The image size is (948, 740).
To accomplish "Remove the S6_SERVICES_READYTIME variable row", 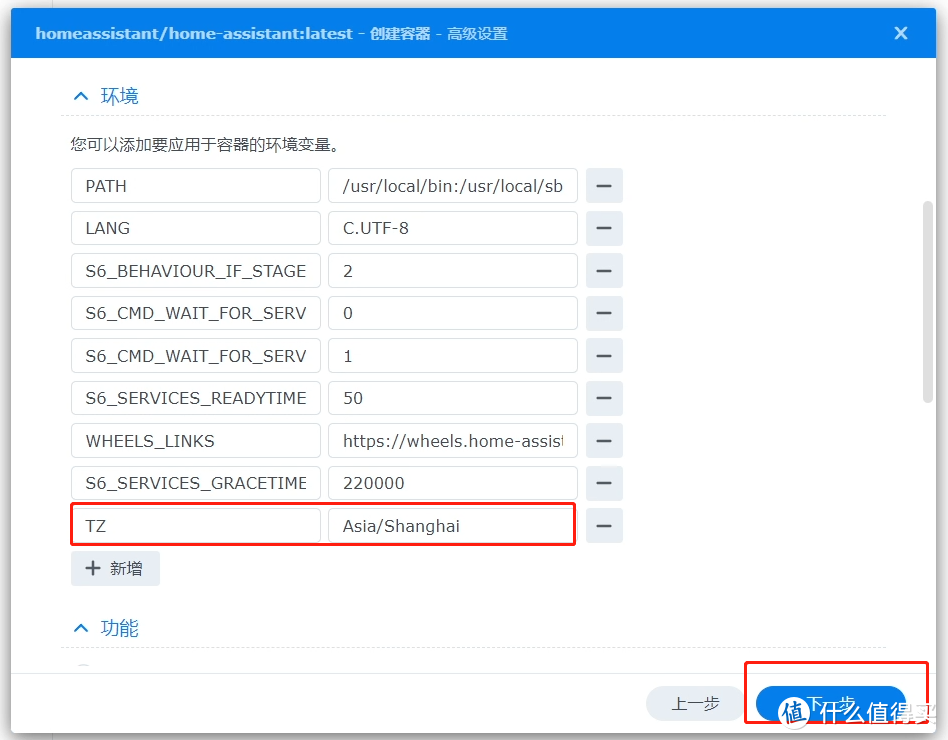I will point(604,398).
